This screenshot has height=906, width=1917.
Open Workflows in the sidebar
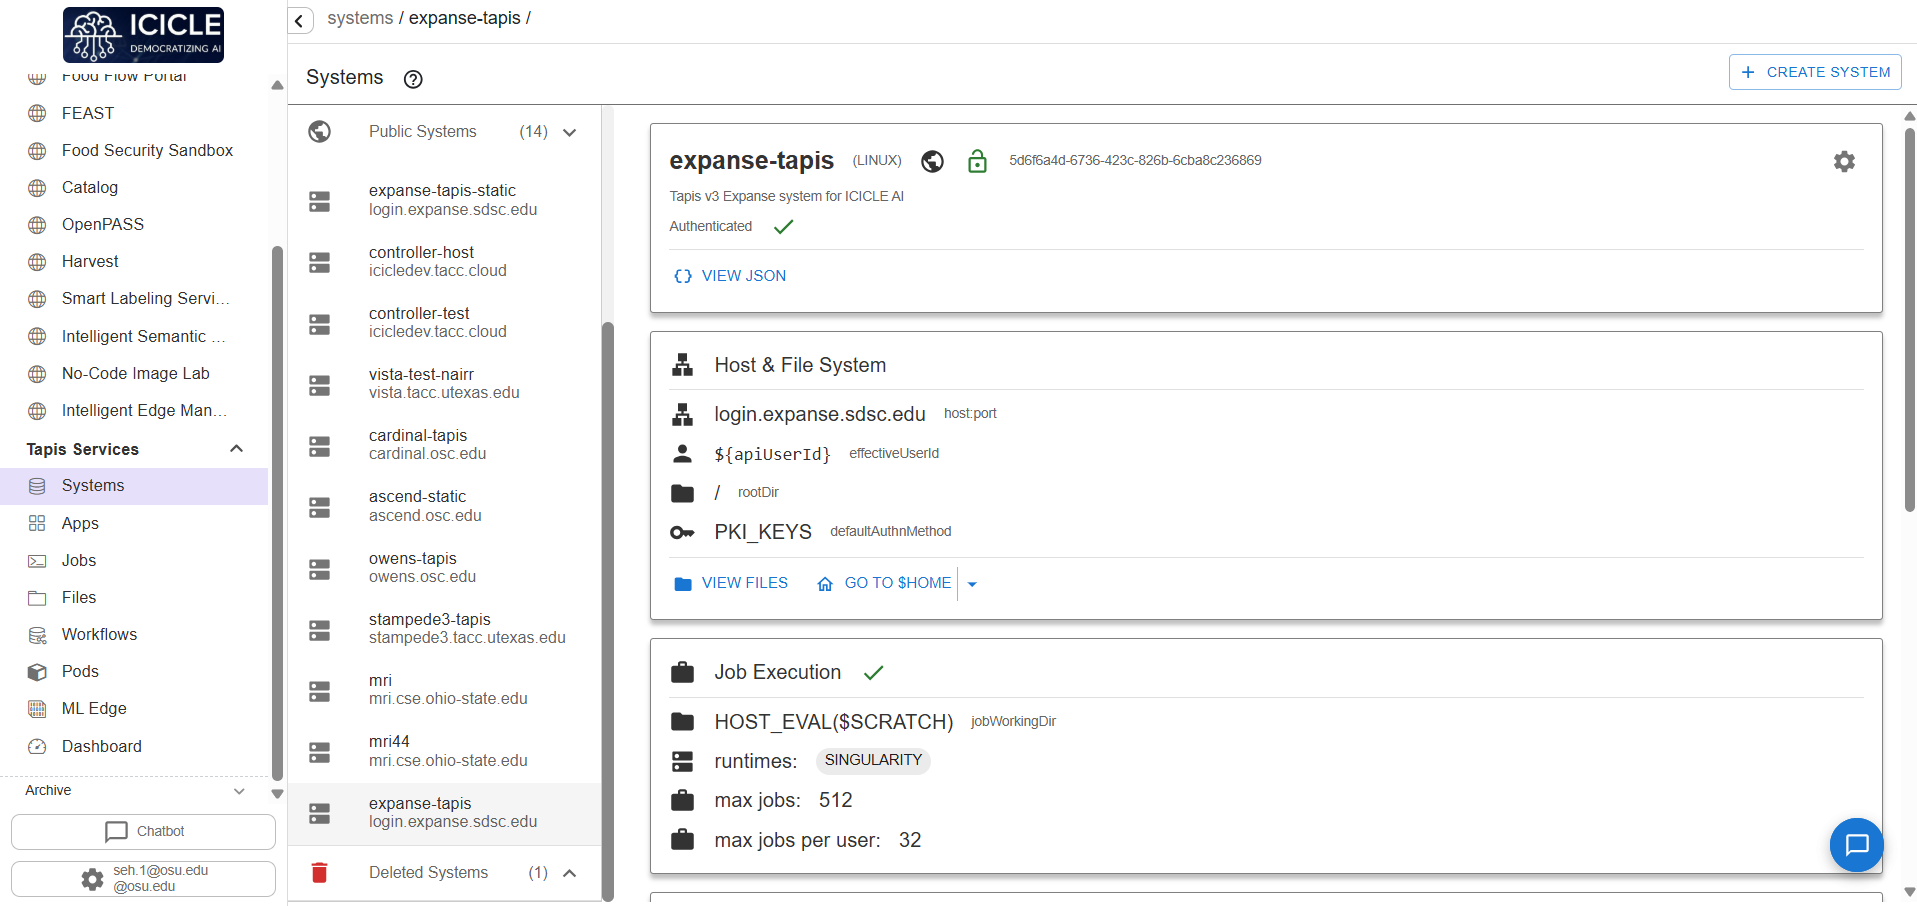point(134,635)
